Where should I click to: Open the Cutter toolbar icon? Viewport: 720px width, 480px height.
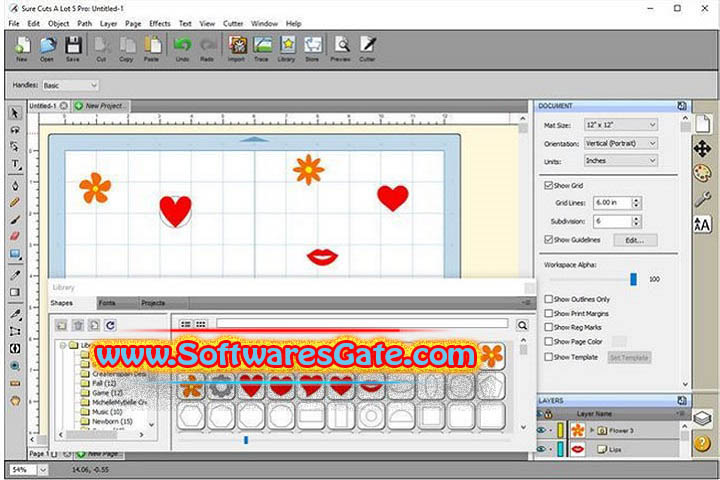pyautogui.click(x=367, y=48)
